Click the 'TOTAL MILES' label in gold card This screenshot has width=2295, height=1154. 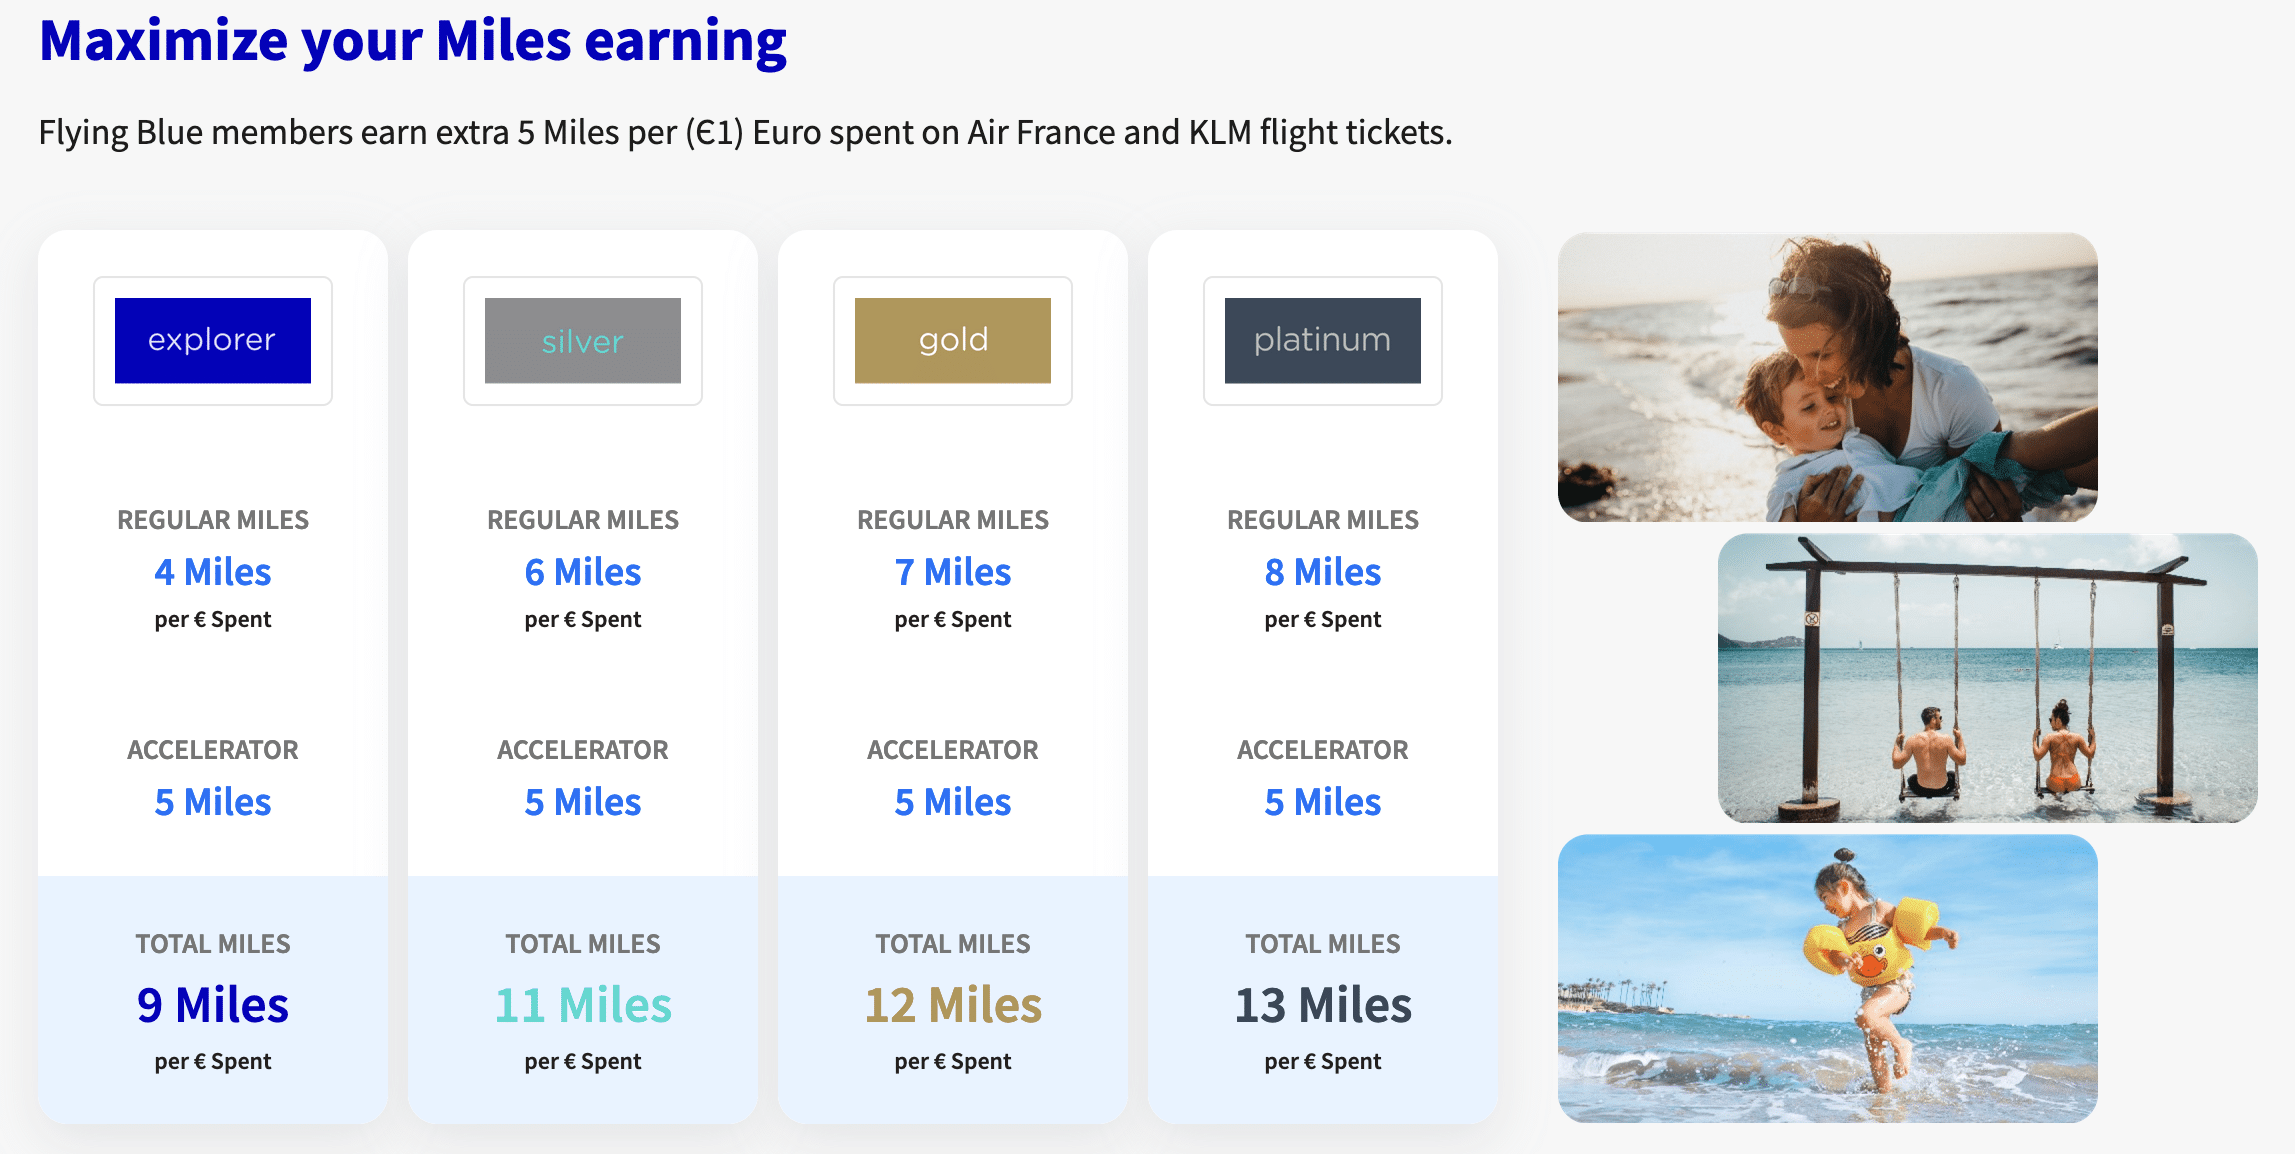[x=953, y=944]
